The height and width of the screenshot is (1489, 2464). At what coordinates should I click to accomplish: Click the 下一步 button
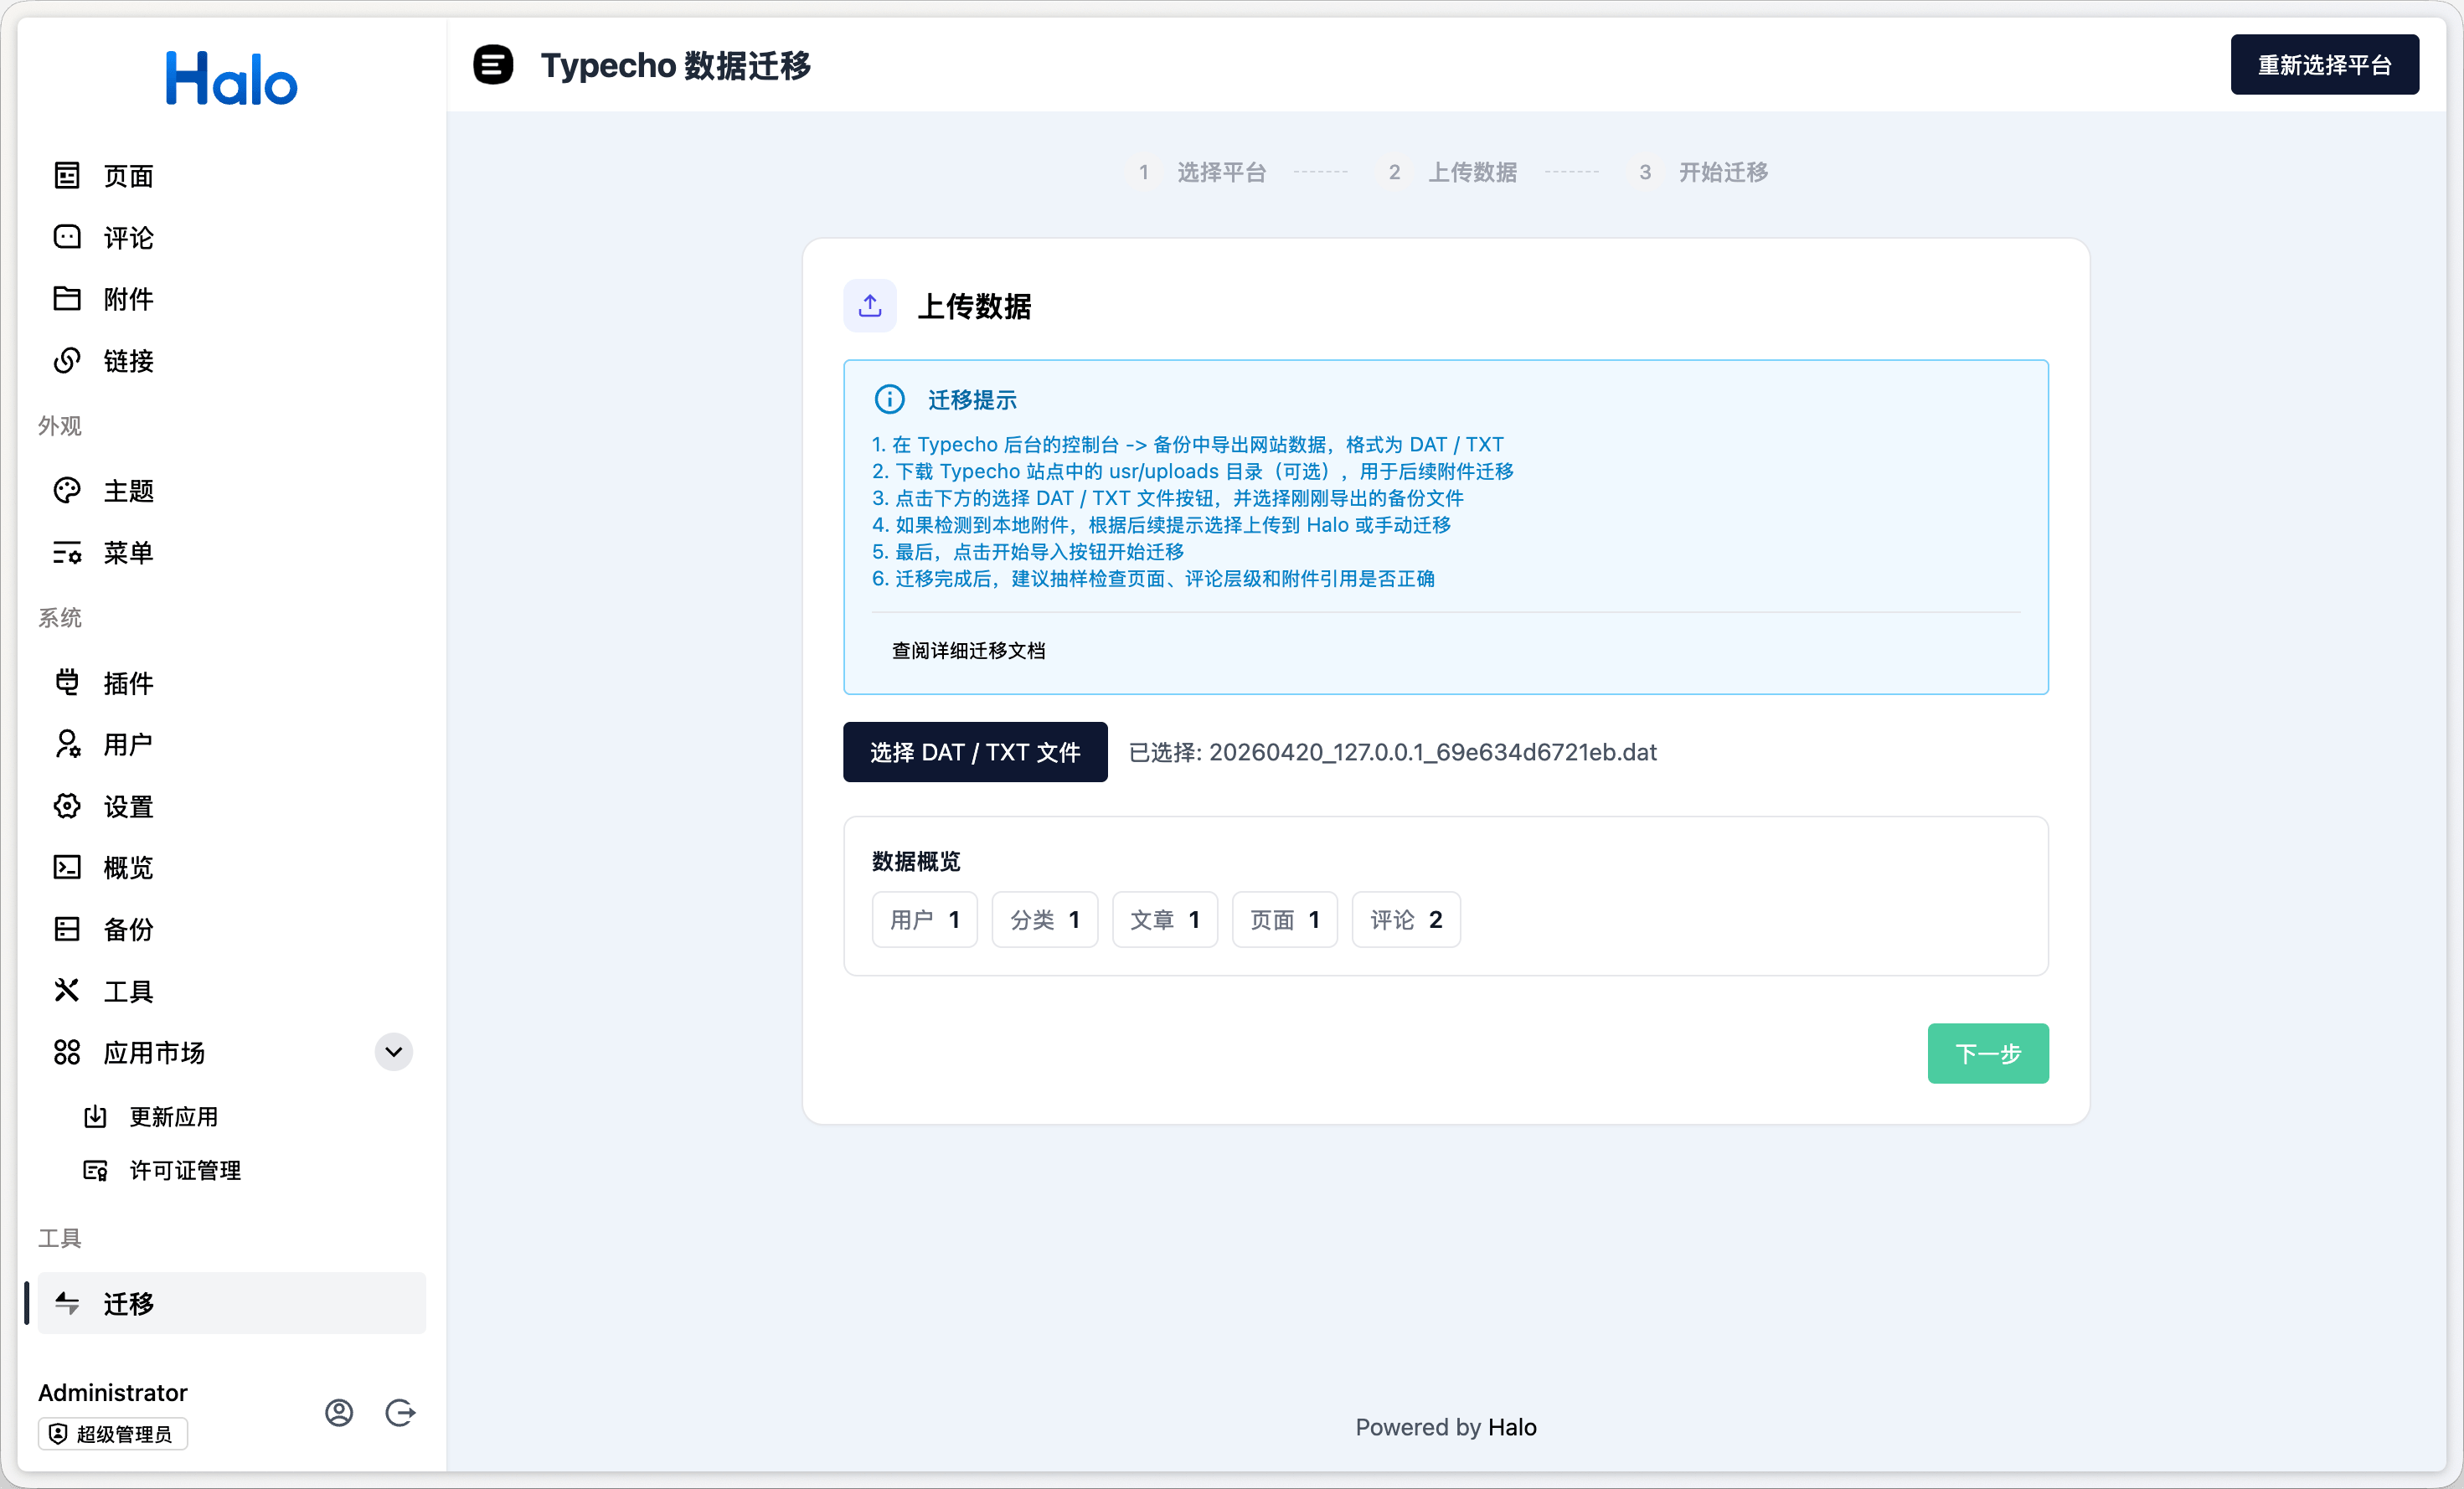[1987, 1053]
